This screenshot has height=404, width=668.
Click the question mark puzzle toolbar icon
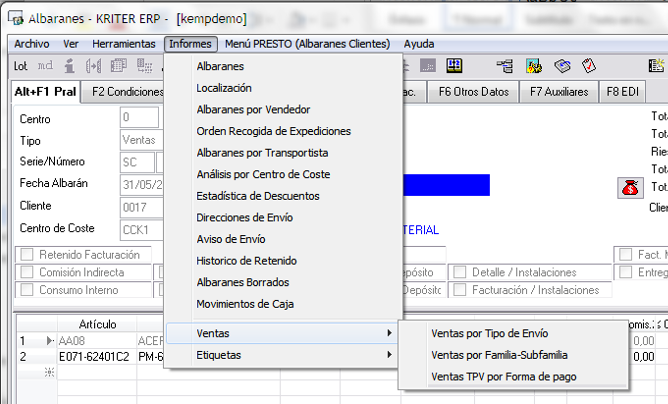(534, 66)
